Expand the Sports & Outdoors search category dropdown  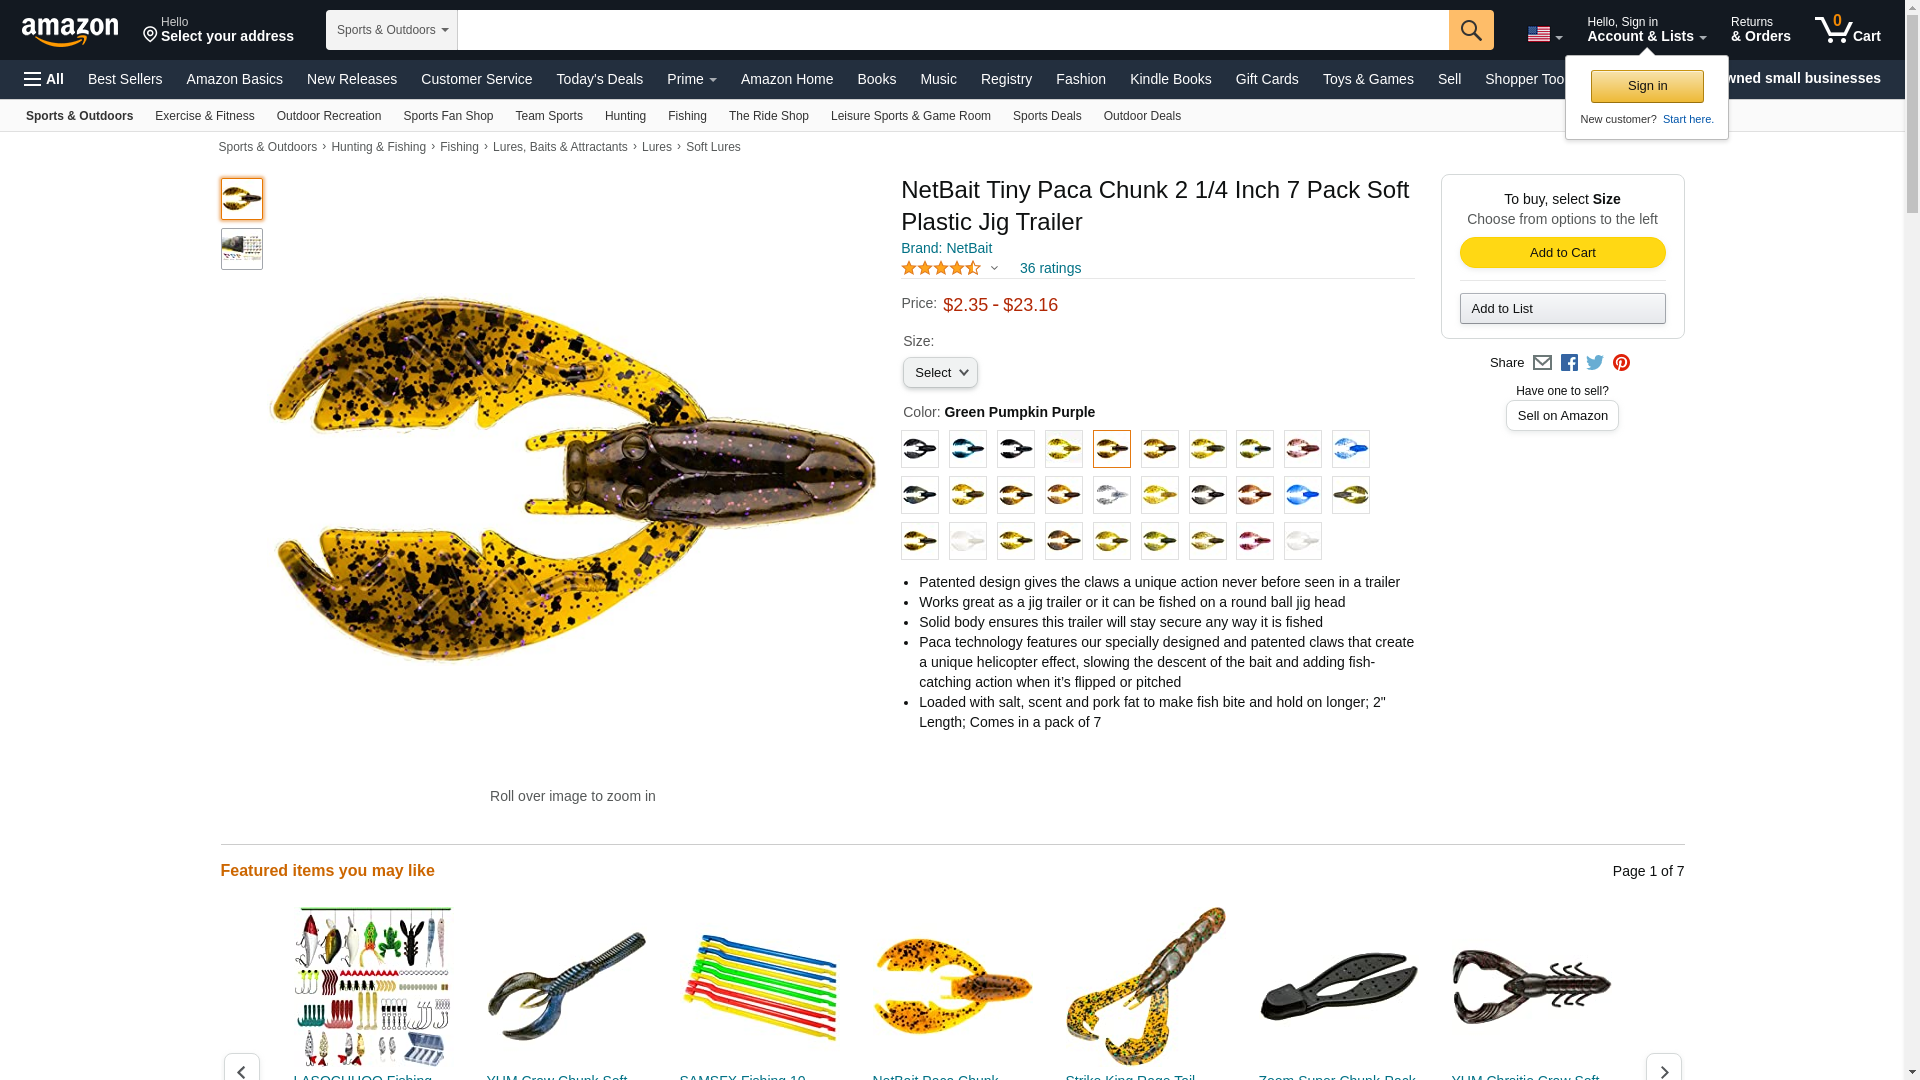click(x=392, y=30)
